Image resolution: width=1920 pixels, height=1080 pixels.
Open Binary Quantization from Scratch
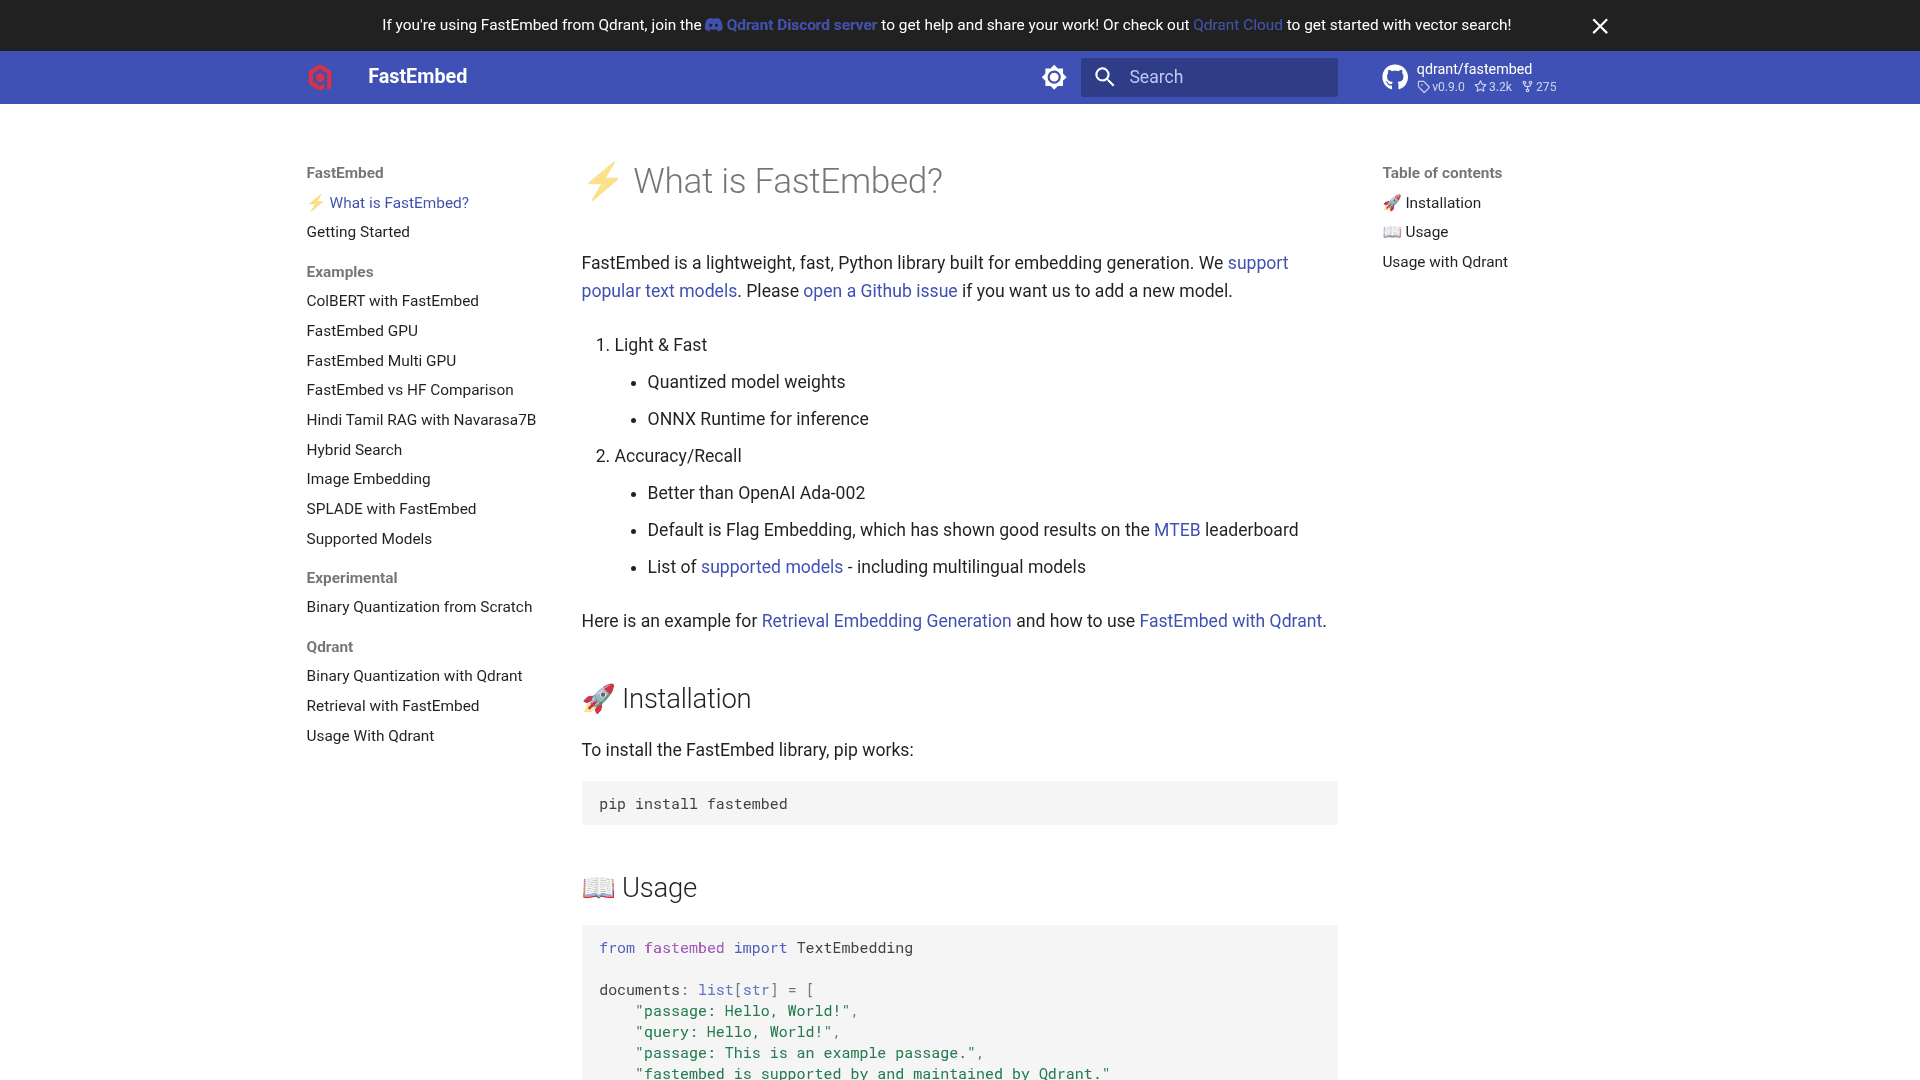tap(419, 607)
